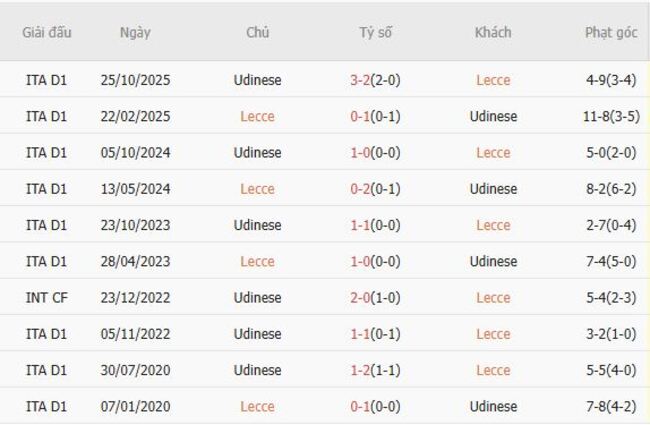Image resolution: width=650 pixels, height=425 pixels.
Task: Open Lecce home team on 22/02/2025
Action: (x=257, y=116)
